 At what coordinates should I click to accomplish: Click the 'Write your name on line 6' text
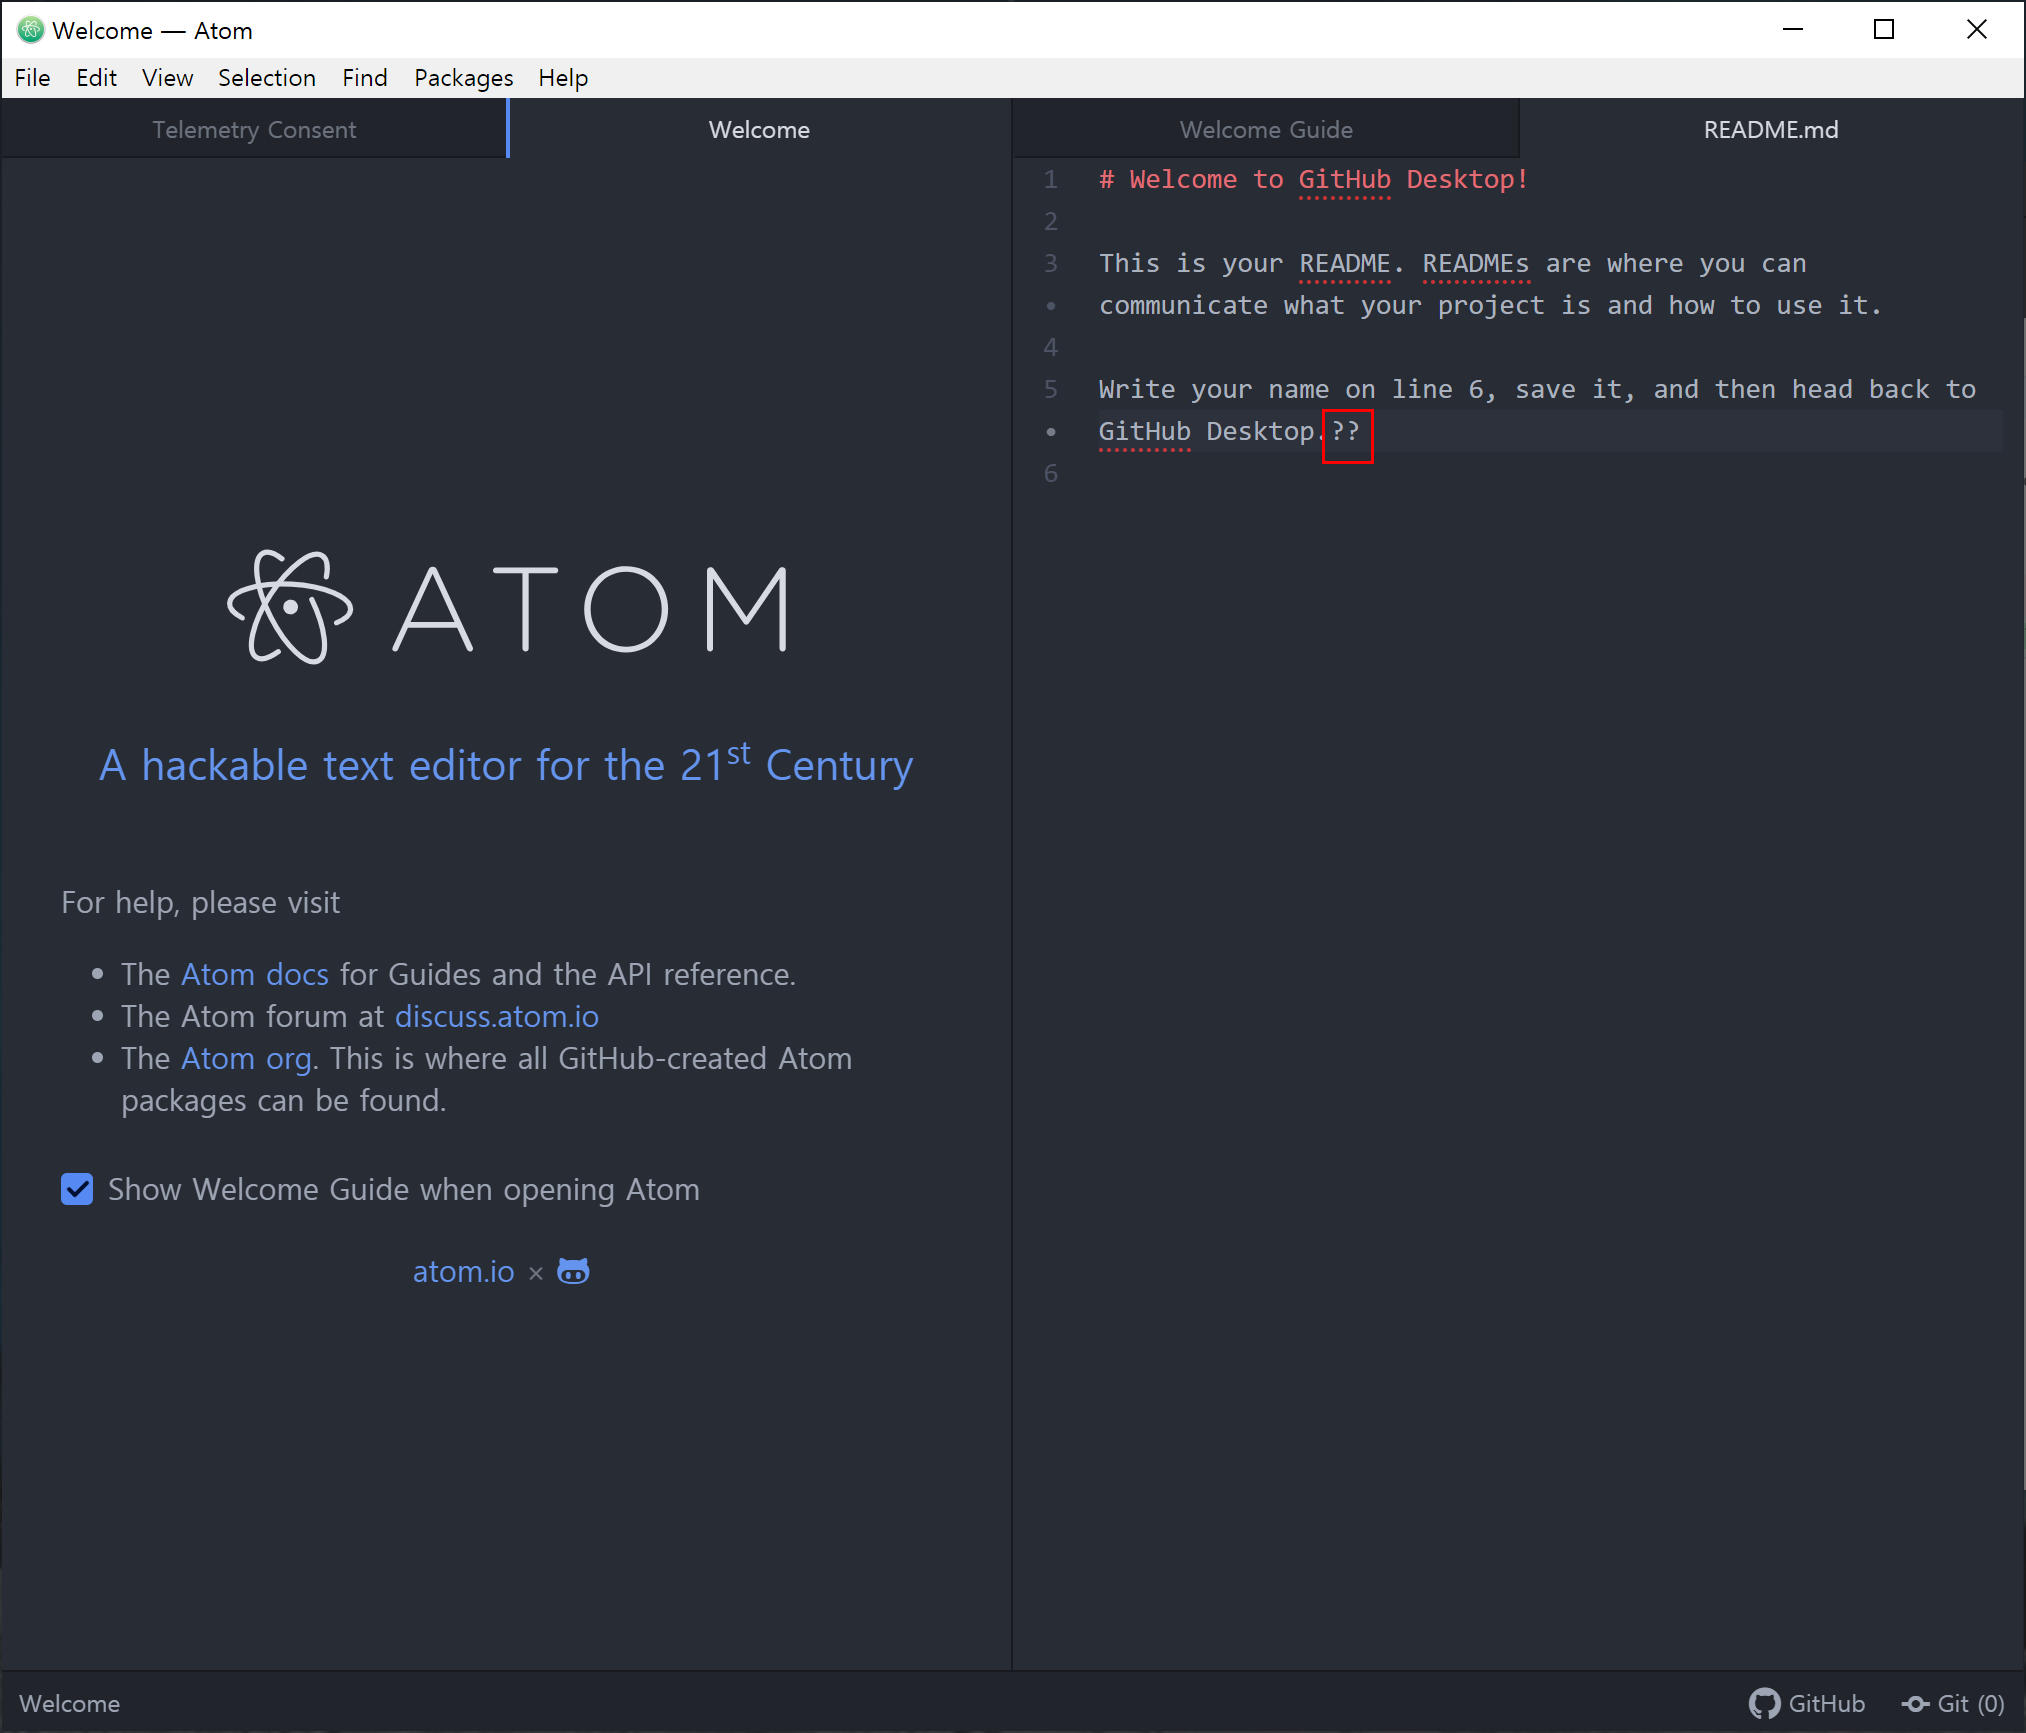point(1537,389)
